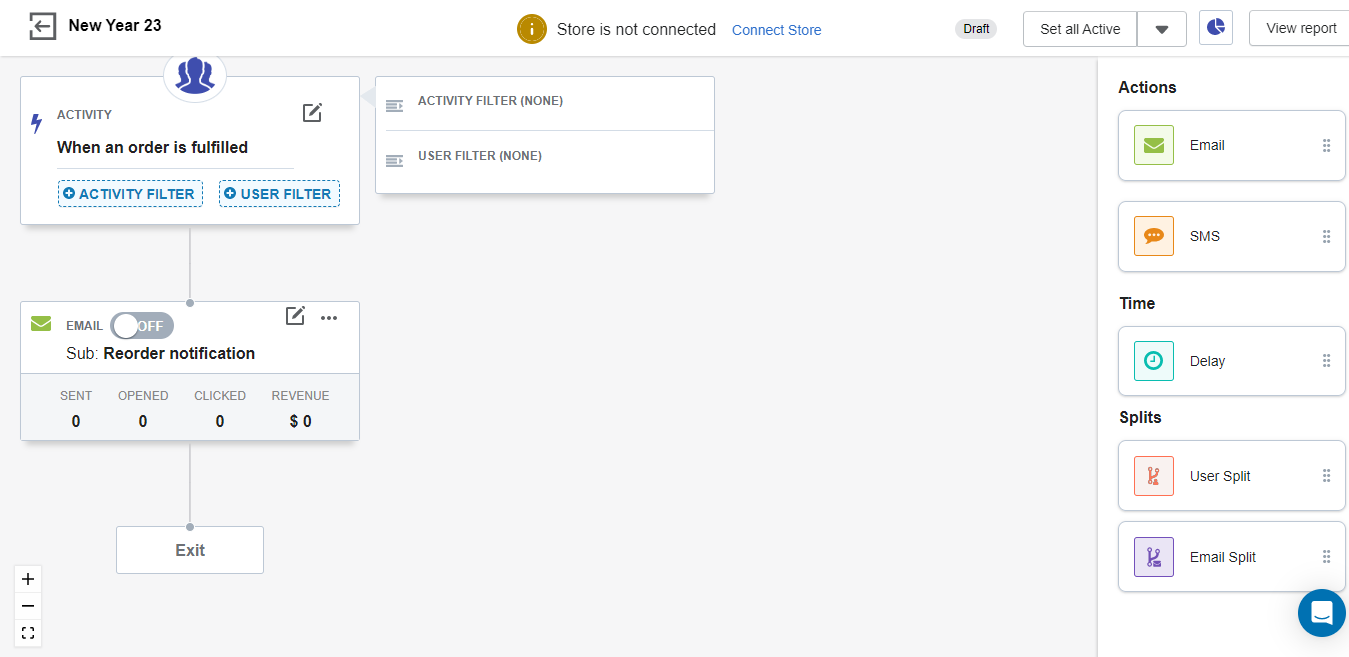Viewport: 1349px width, 657px height.
Task: Click the REVENUE $ 0 stat
Action: pyautogui.click(x=300, y=408)
